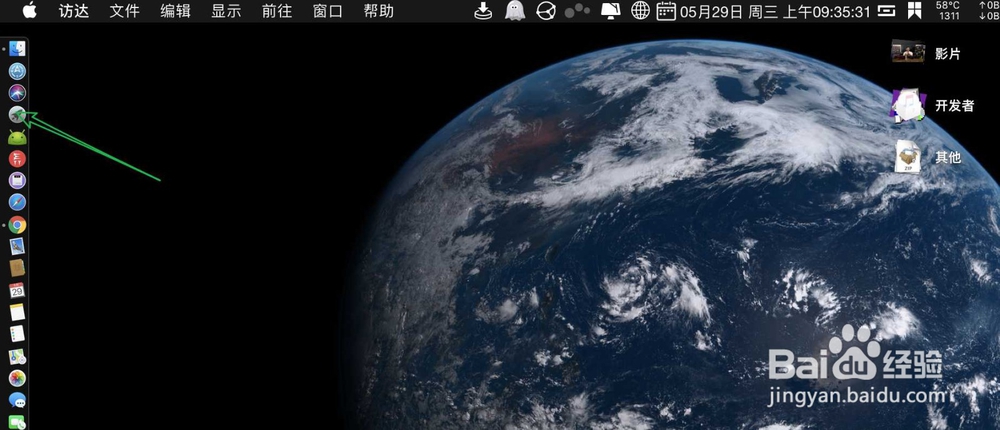Open the Apple menu

29,11
